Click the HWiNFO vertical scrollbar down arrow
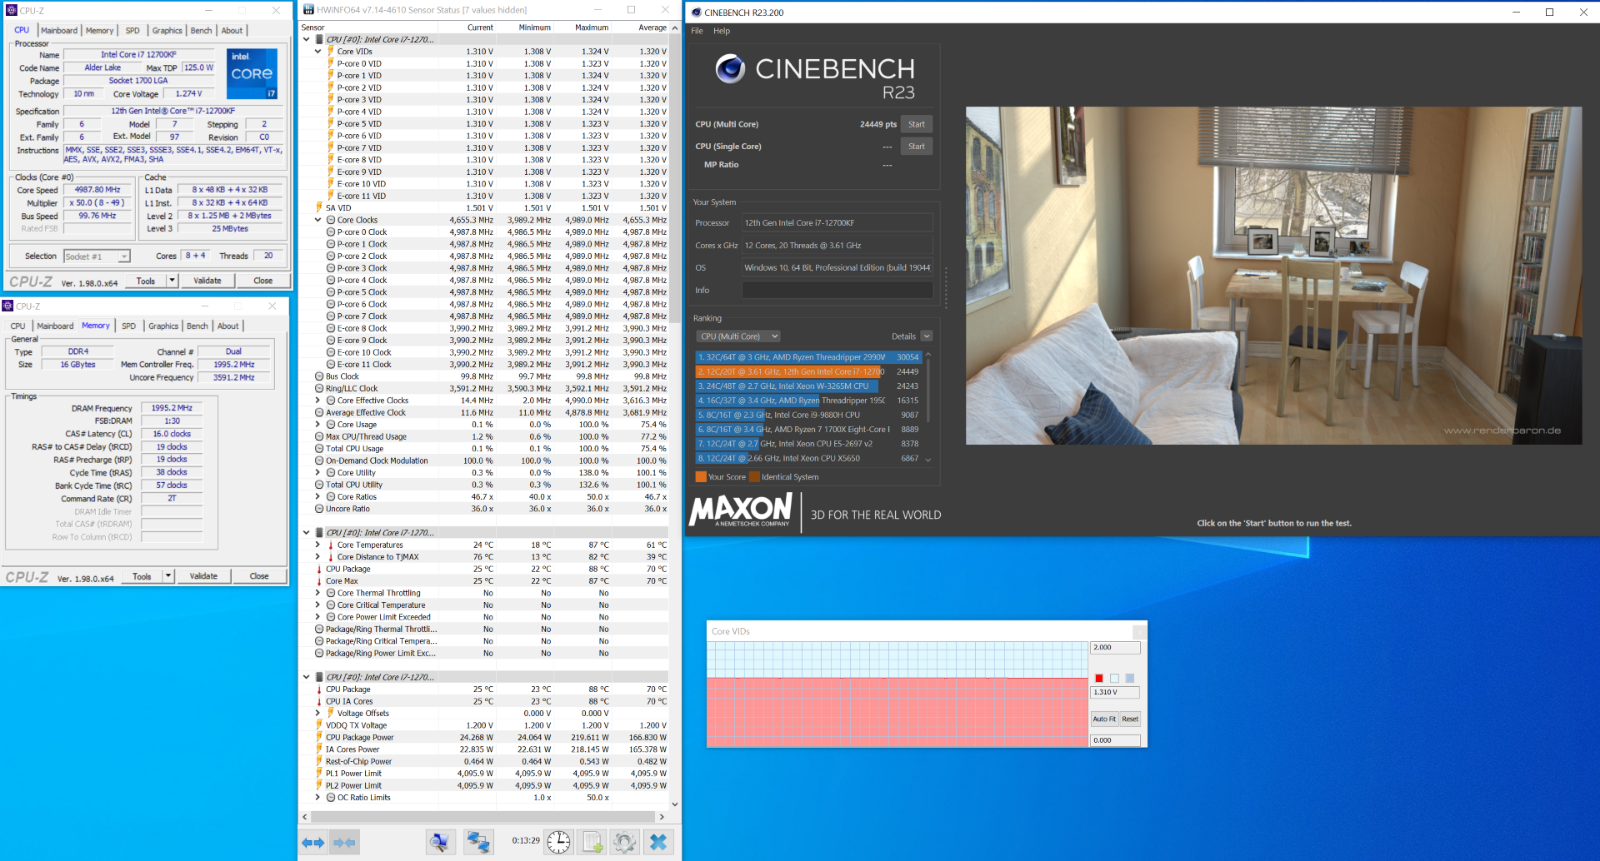 tap(675, 804)
